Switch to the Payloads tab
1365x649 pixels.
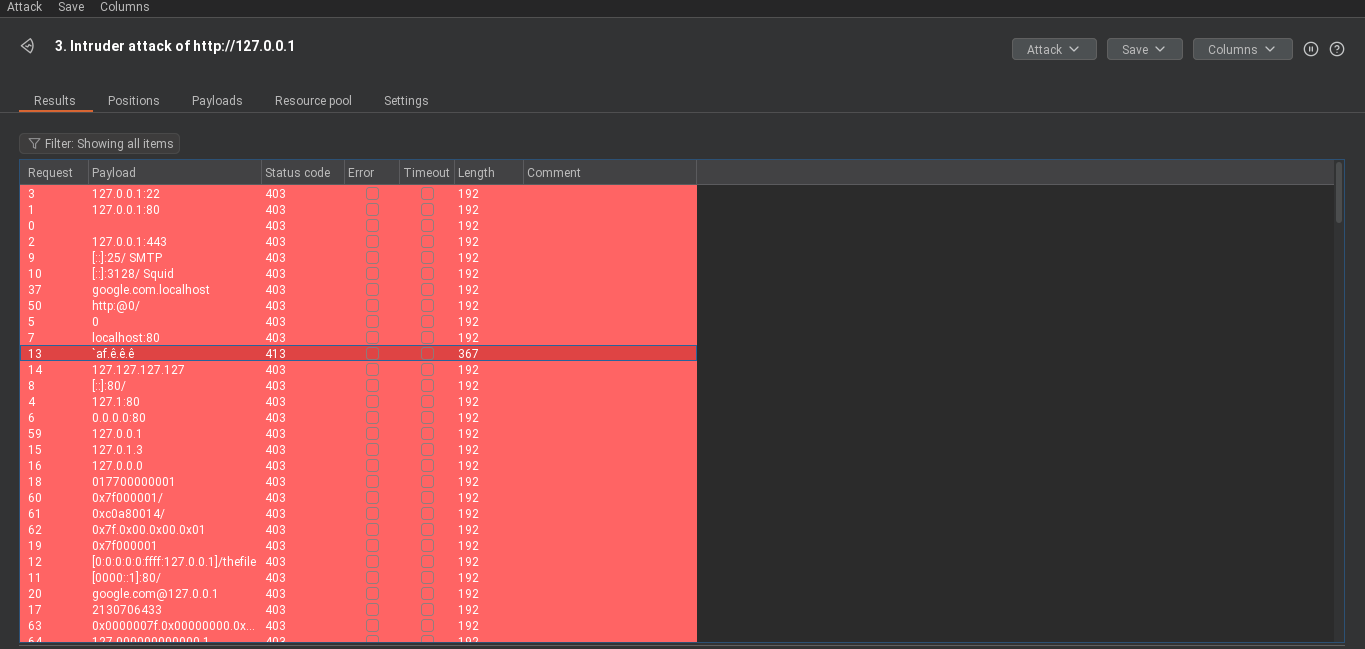click(217, 101)
